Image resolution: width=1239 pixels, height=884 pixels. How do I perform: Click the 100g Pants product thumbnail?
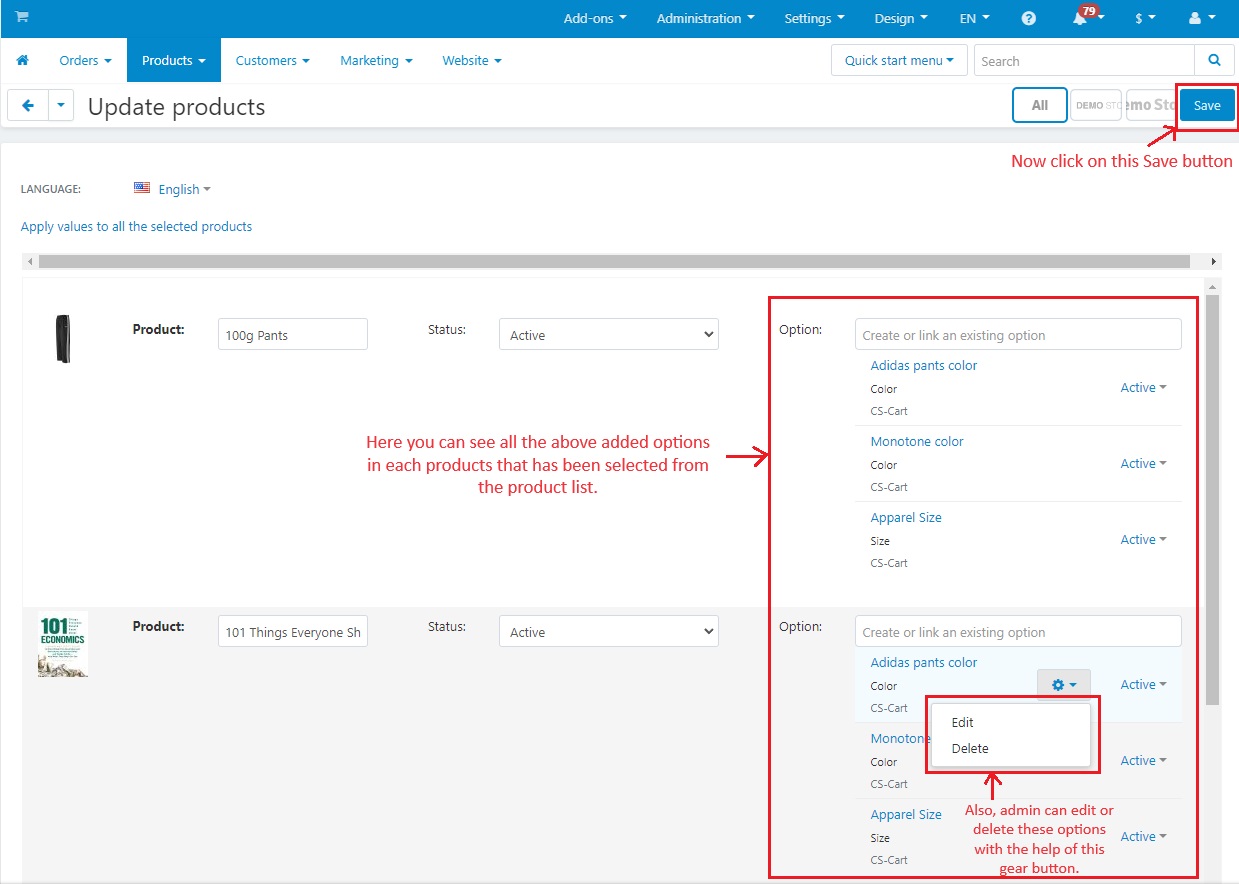point(63,338)
